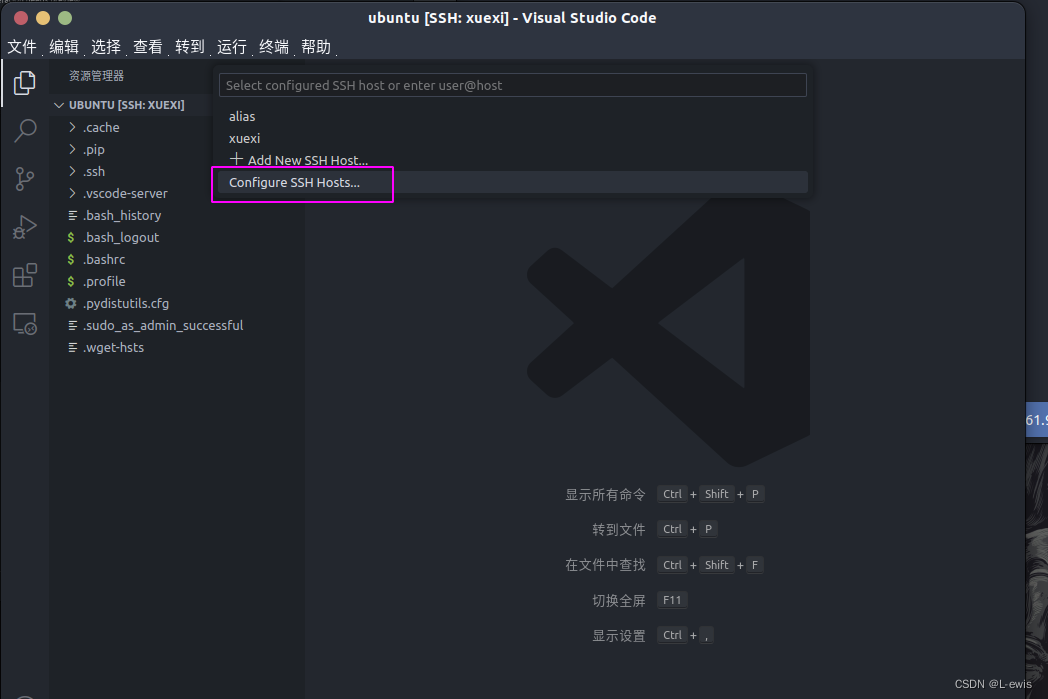1048x699 pixels.
Task: Open the 帮助 menu
Action: pos(316,47)
